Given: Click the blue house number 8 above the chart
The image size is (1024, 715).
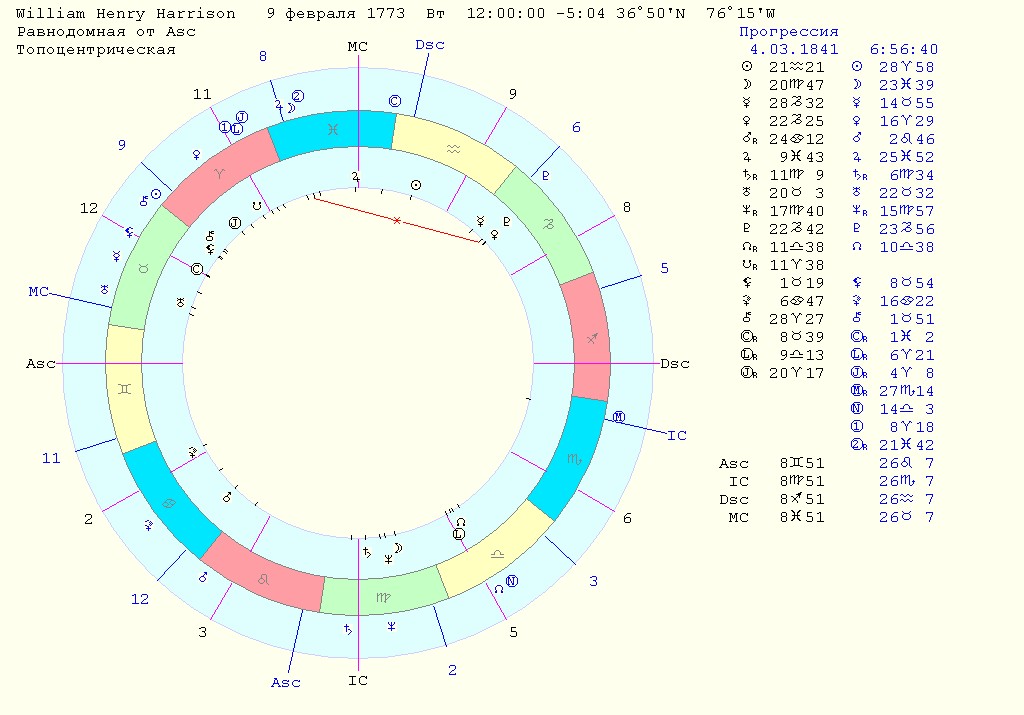Looking at the screenshot, I should coord(263,56).
